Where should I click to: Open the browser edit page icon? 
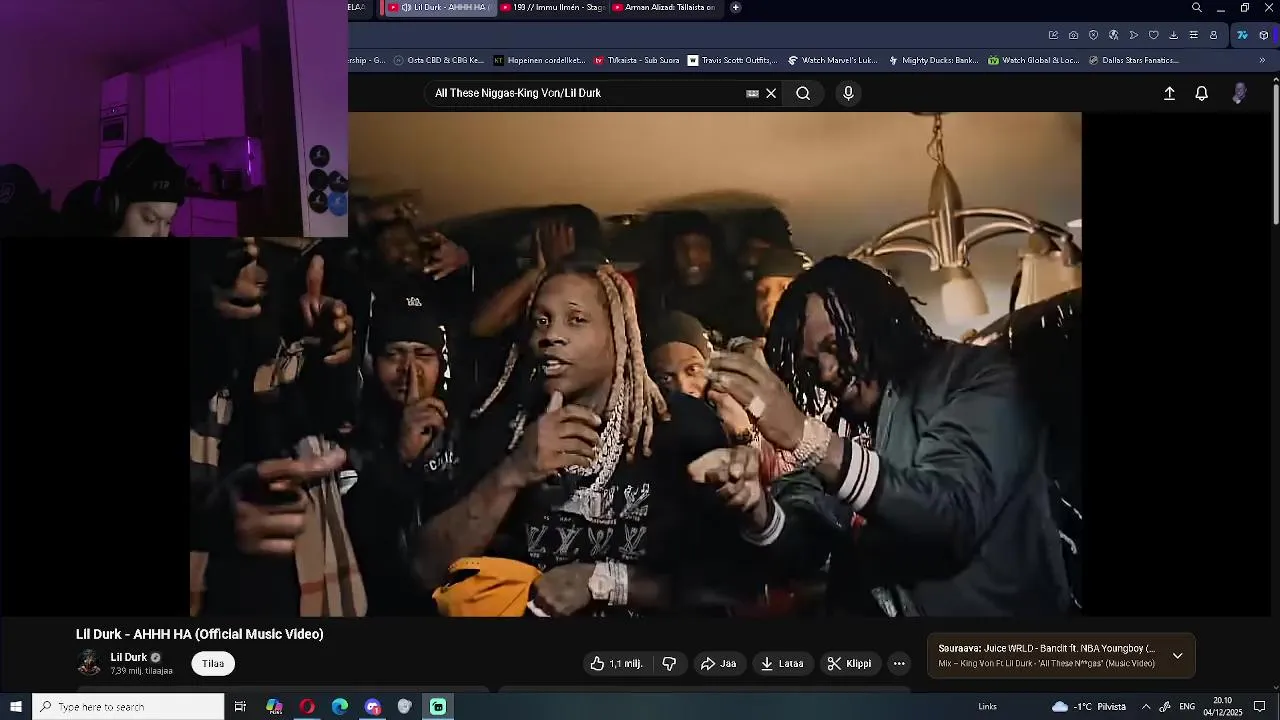click(x=1053, y=35)
